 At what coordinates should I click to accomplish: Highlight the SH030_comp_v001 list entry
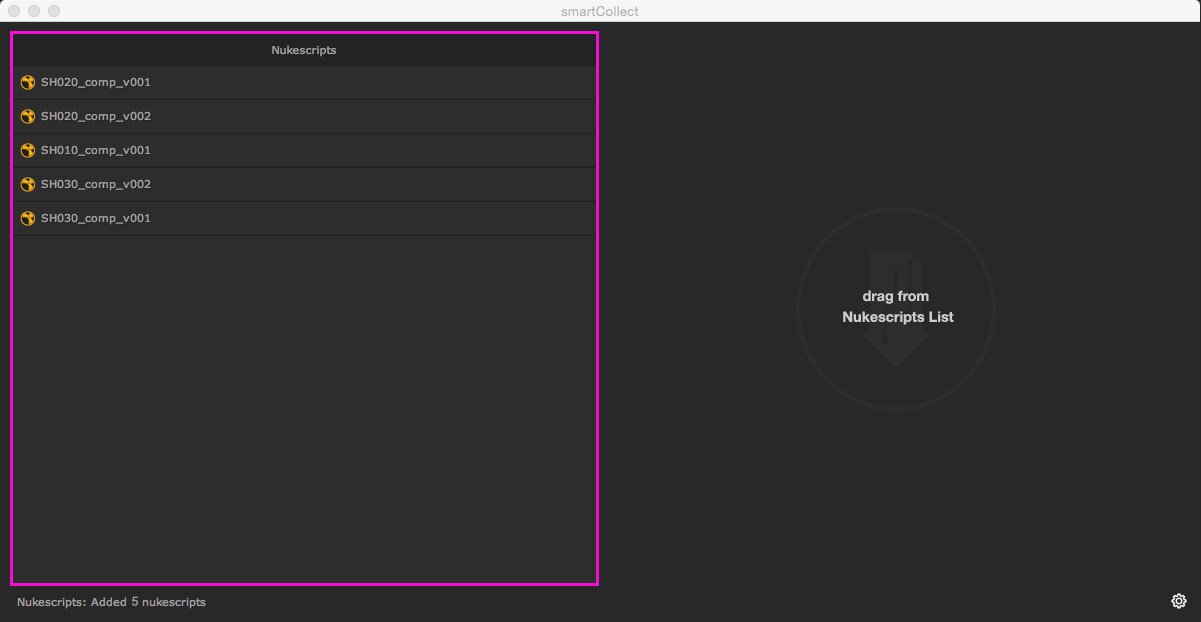(x=96, y=219)
